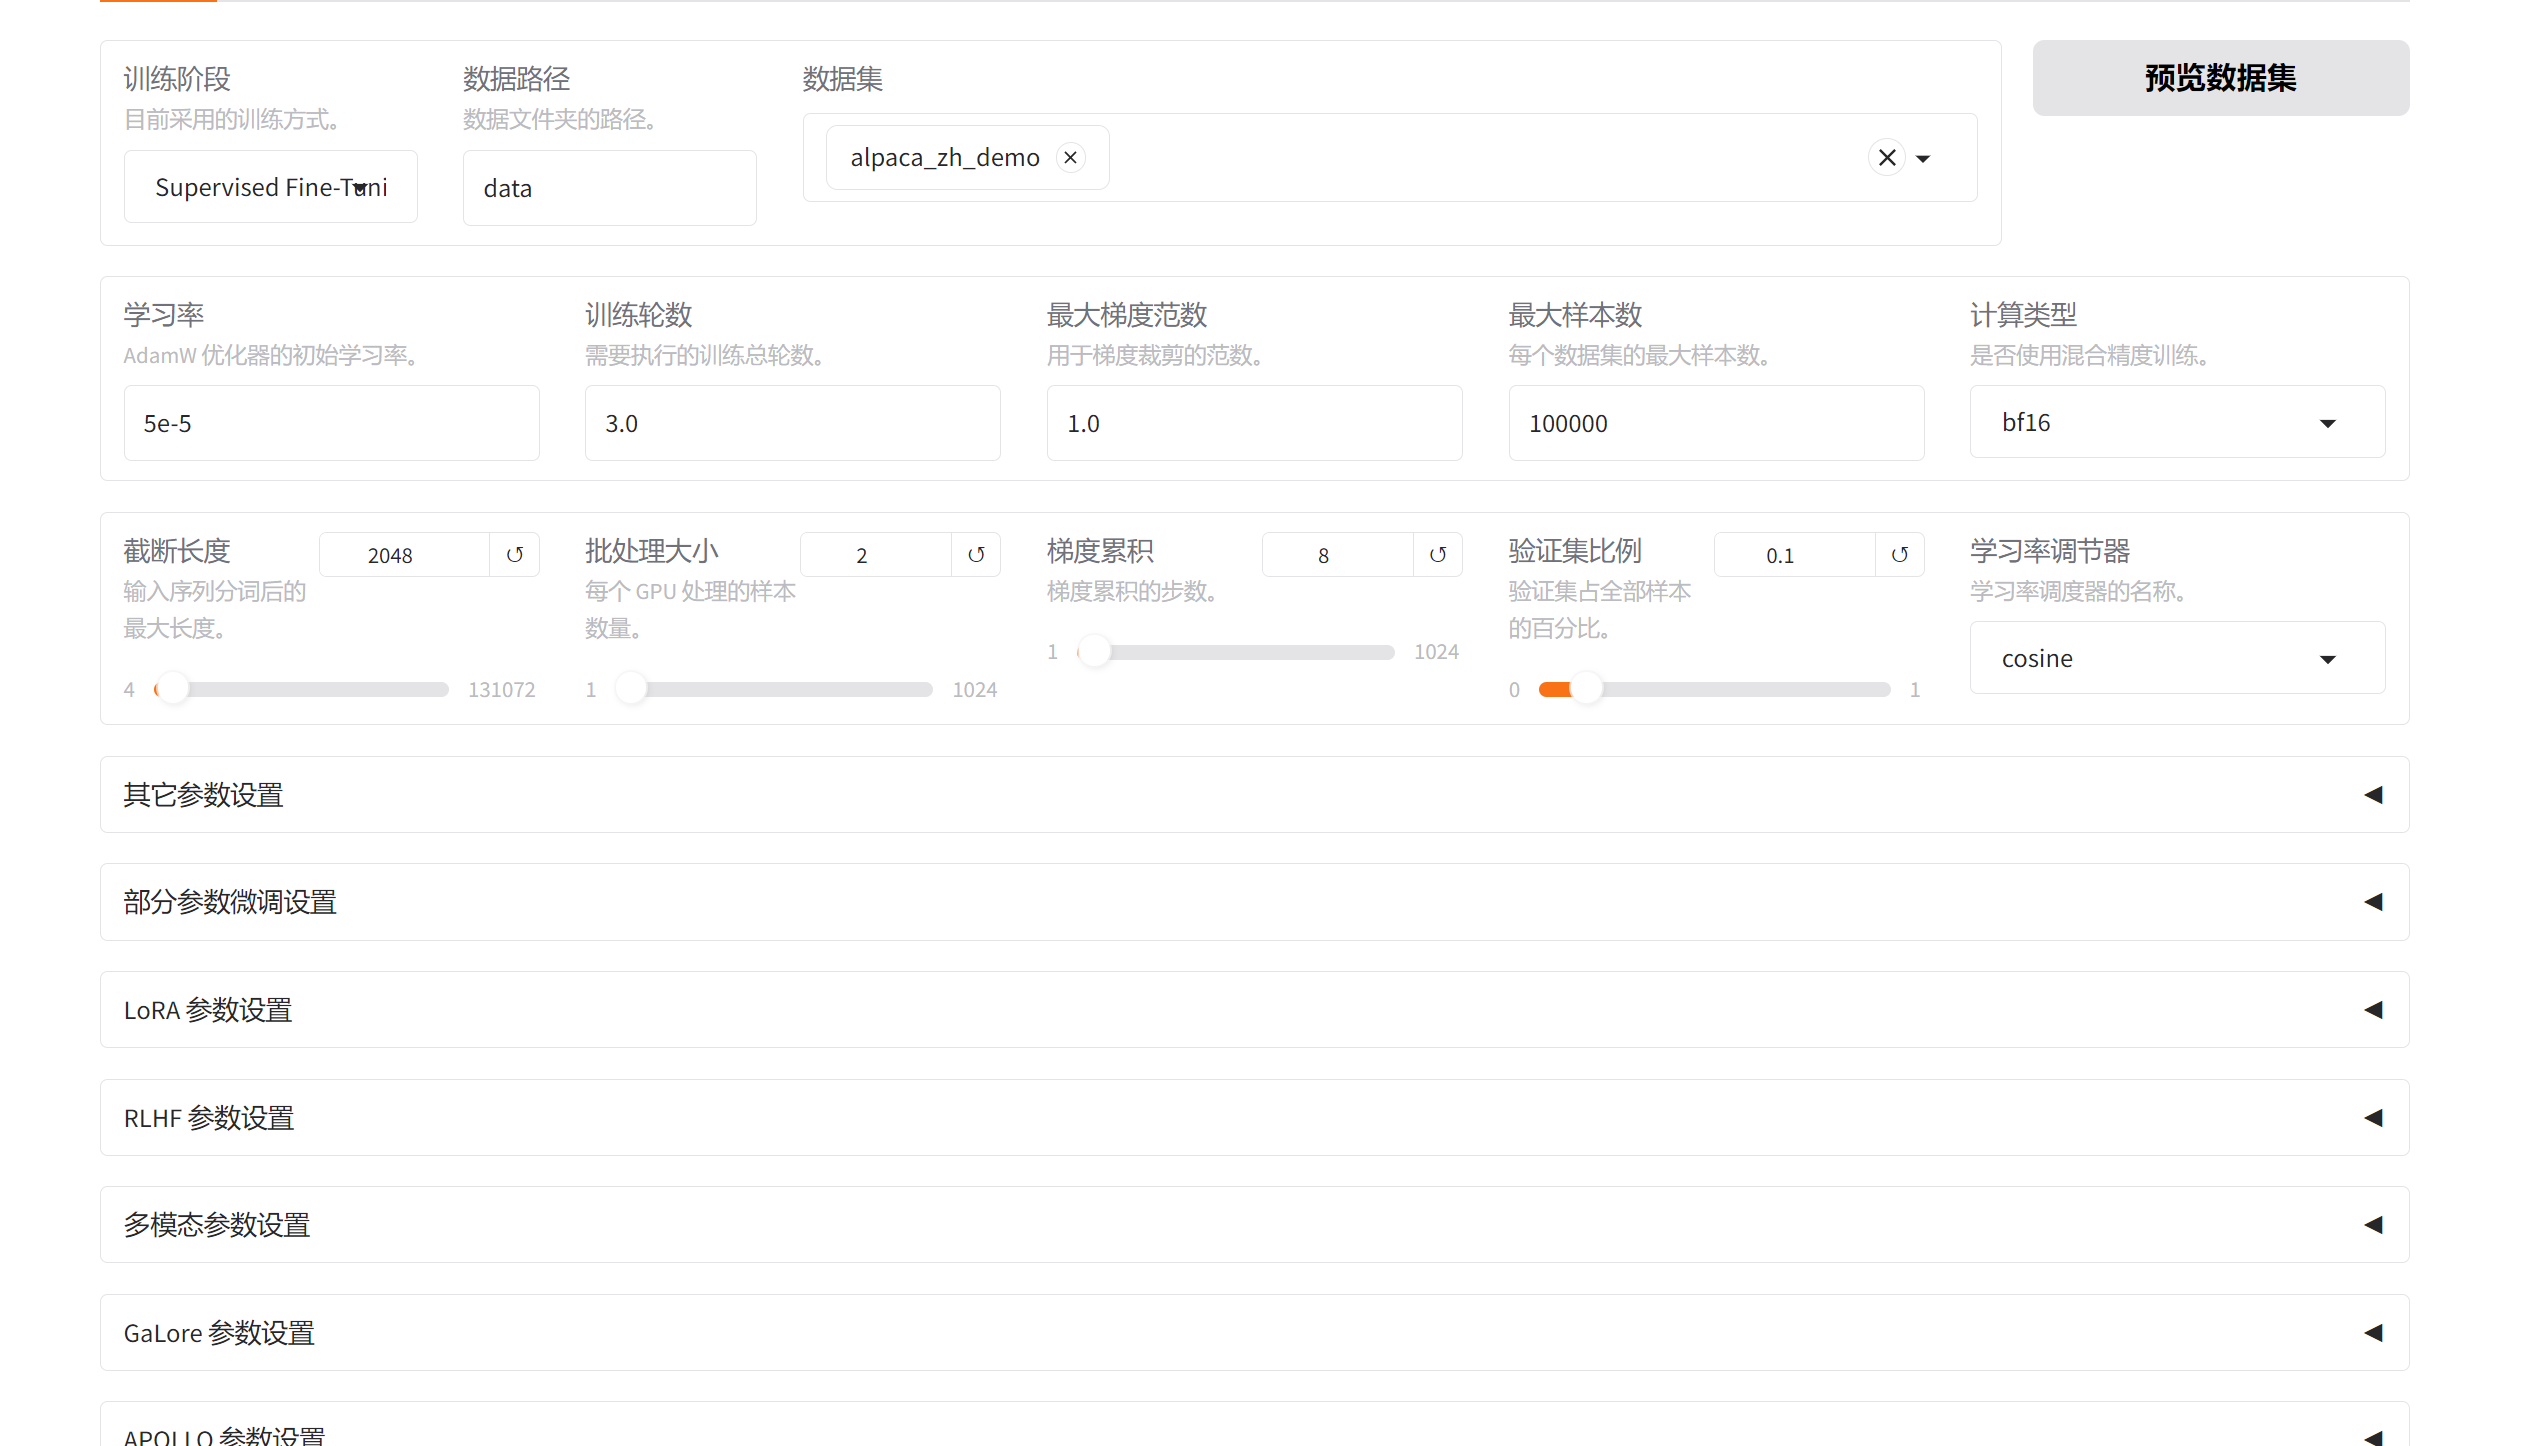Click the data path input field
2547x1446 pixels.
tap(609, 189)
